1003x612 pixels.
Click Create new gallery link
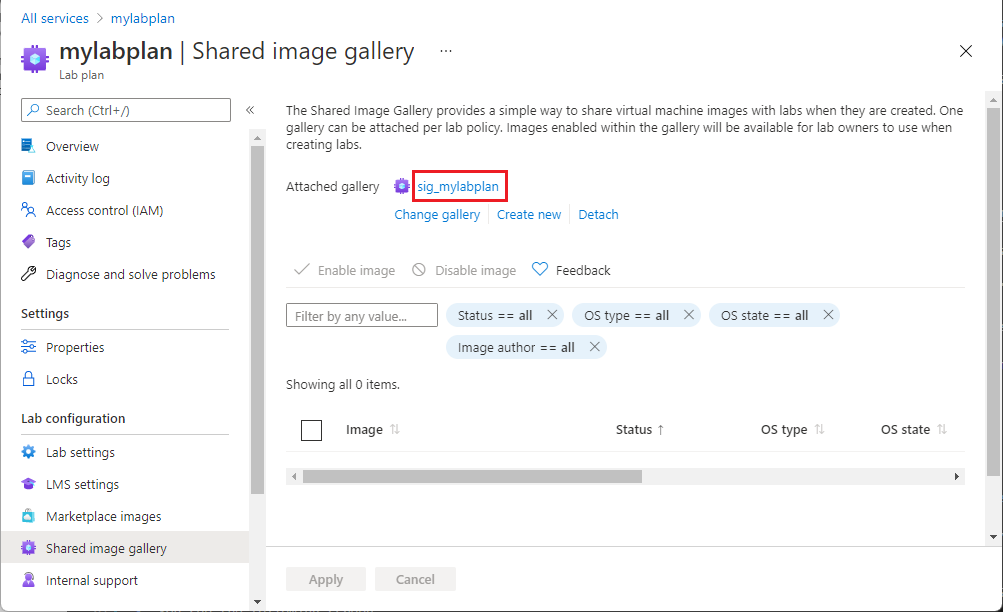click(x=529, y=214)
